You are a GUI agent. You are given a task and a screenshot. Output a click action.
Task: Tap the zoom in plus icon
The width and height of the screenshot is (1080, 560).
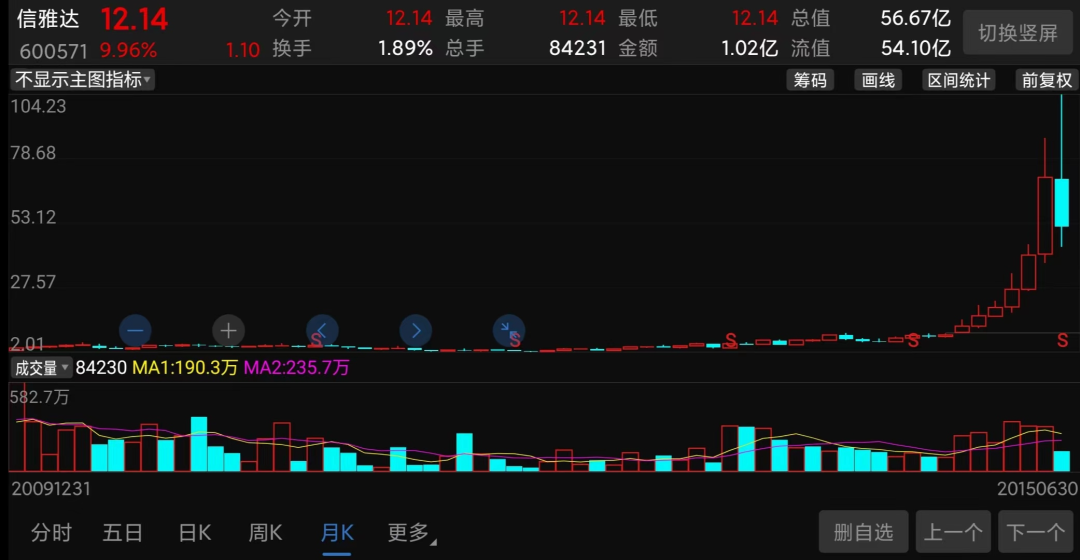[229, 331]
